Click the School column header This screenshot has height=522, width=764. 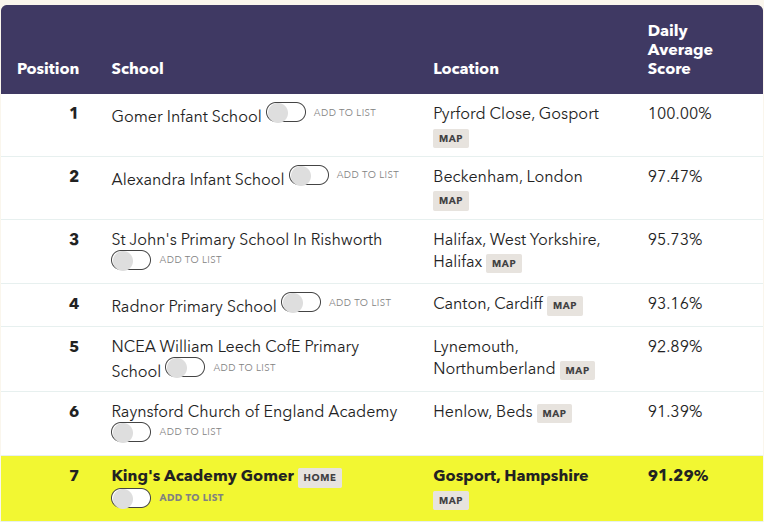click(x=137, y=69)
